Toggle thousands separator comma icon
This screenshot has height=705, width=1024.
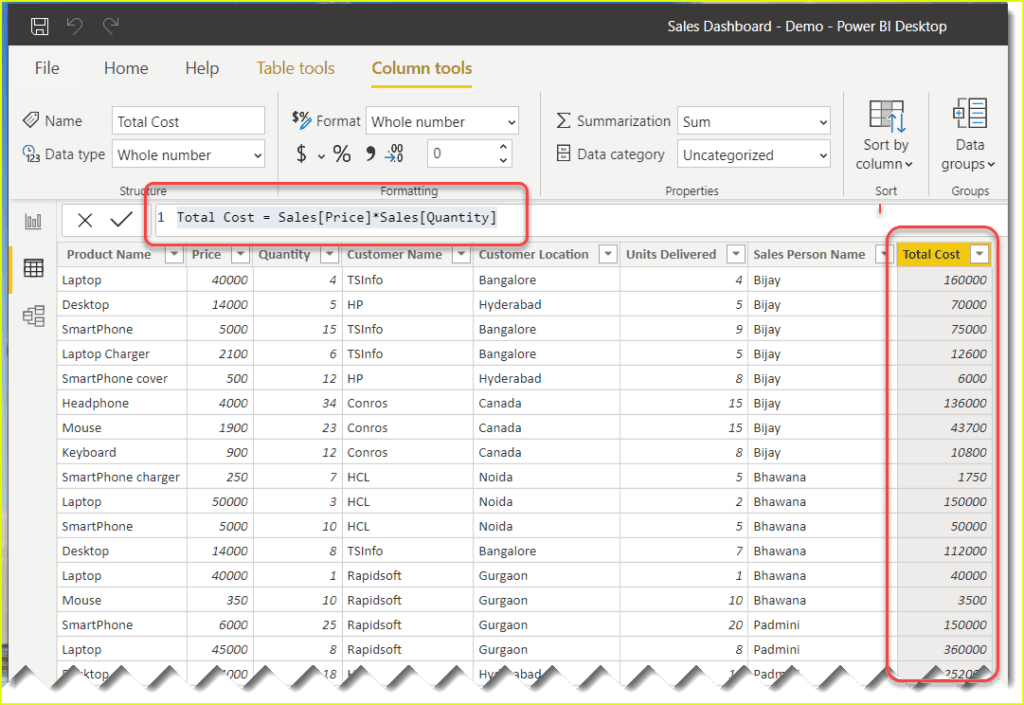(x=369, y=154)
